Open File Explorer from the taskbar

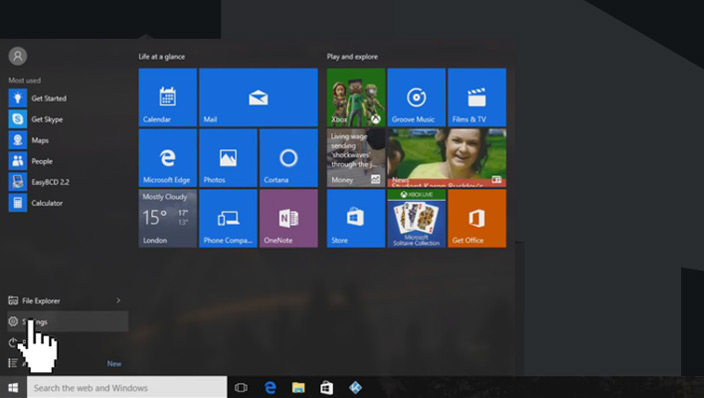point(298,387)
